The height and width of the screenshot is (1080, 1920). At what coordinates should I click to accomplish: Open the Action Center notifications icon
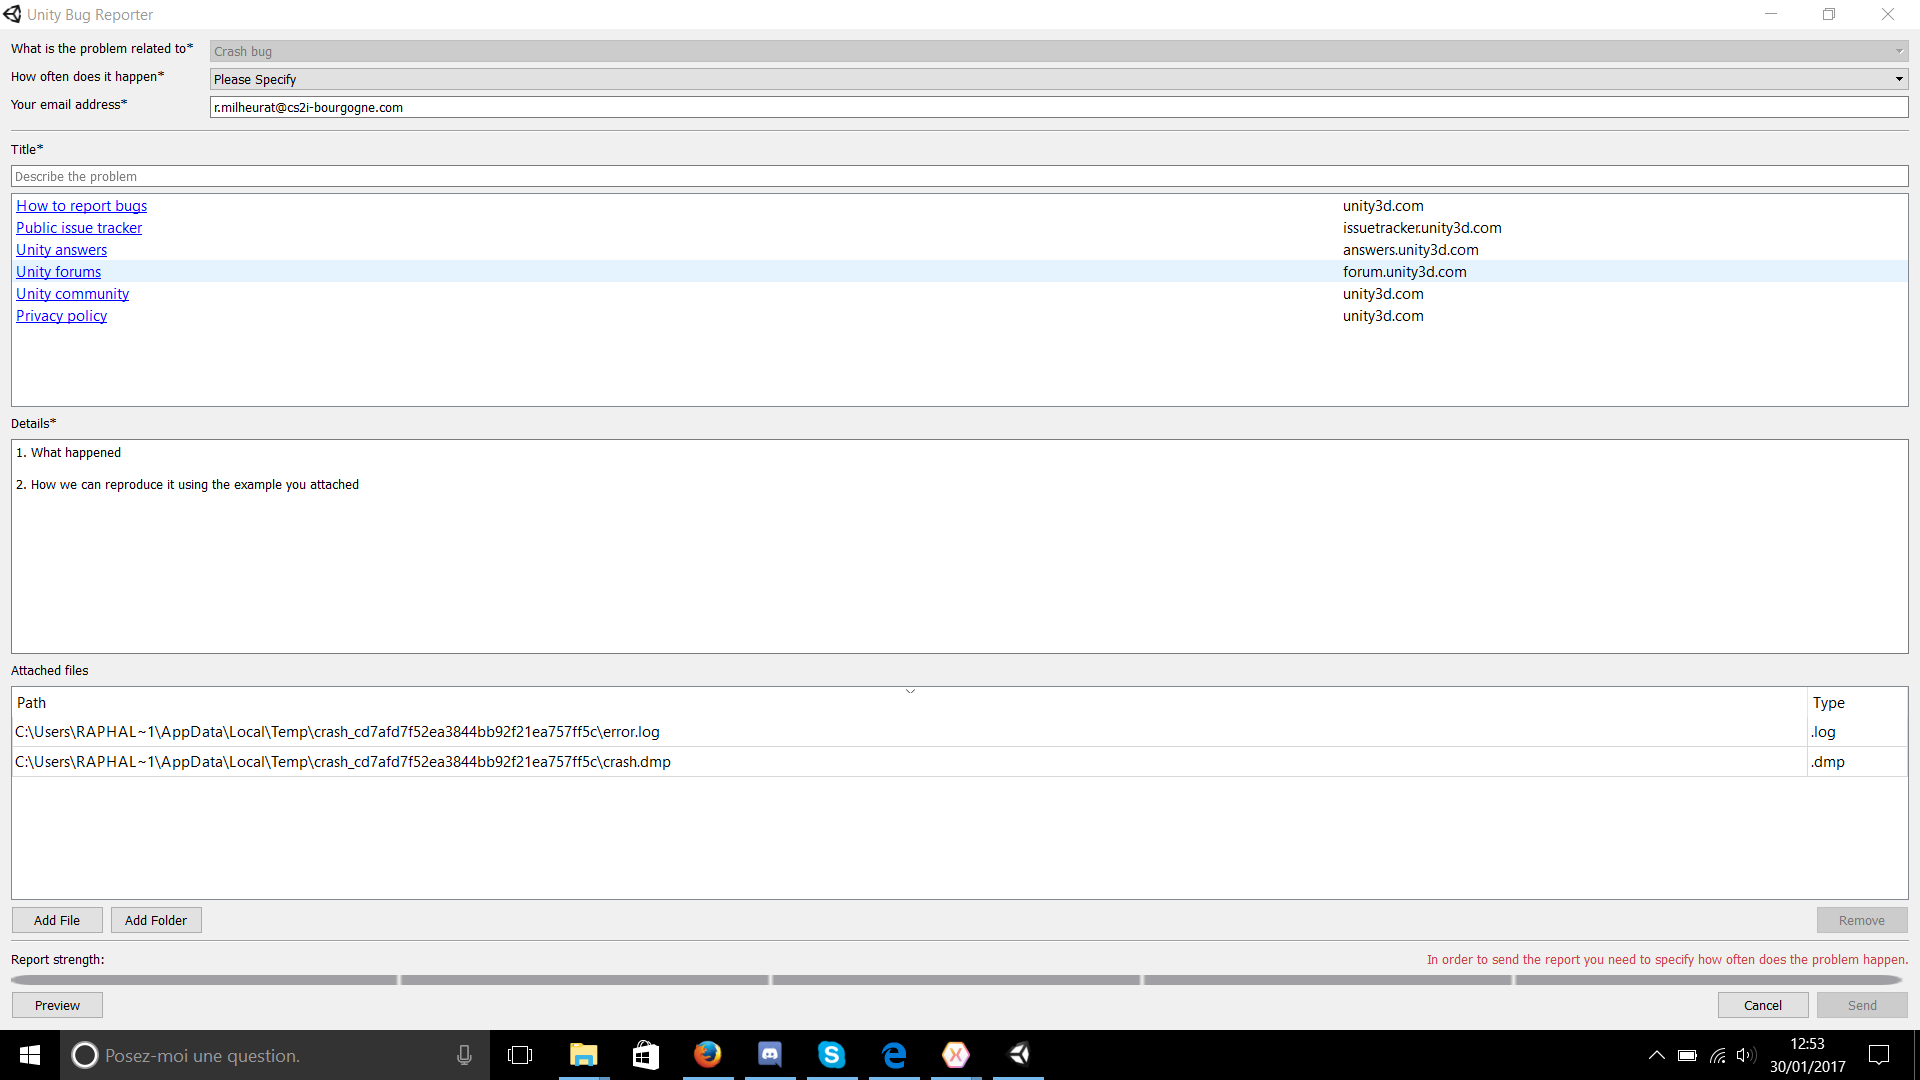(1879, 1055)
